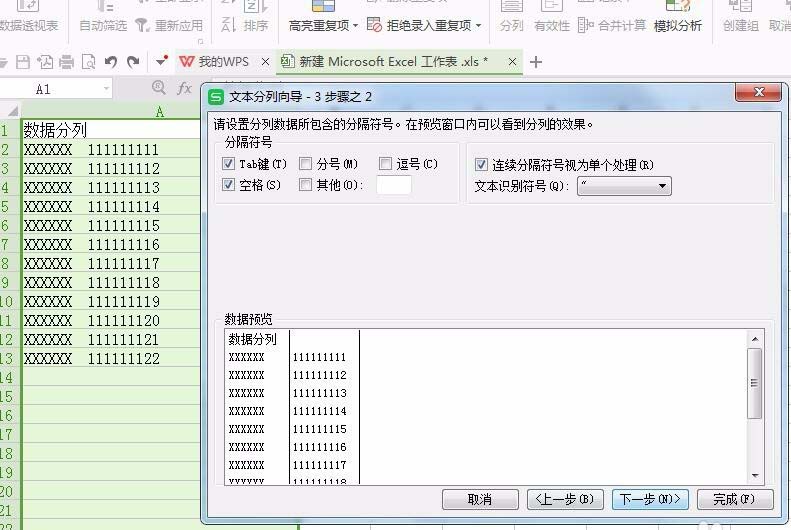Open the 高亮重复项 dropdown arrow
Image resolution: width=791 pixels, height=530 pixels.
coord(356,25)
